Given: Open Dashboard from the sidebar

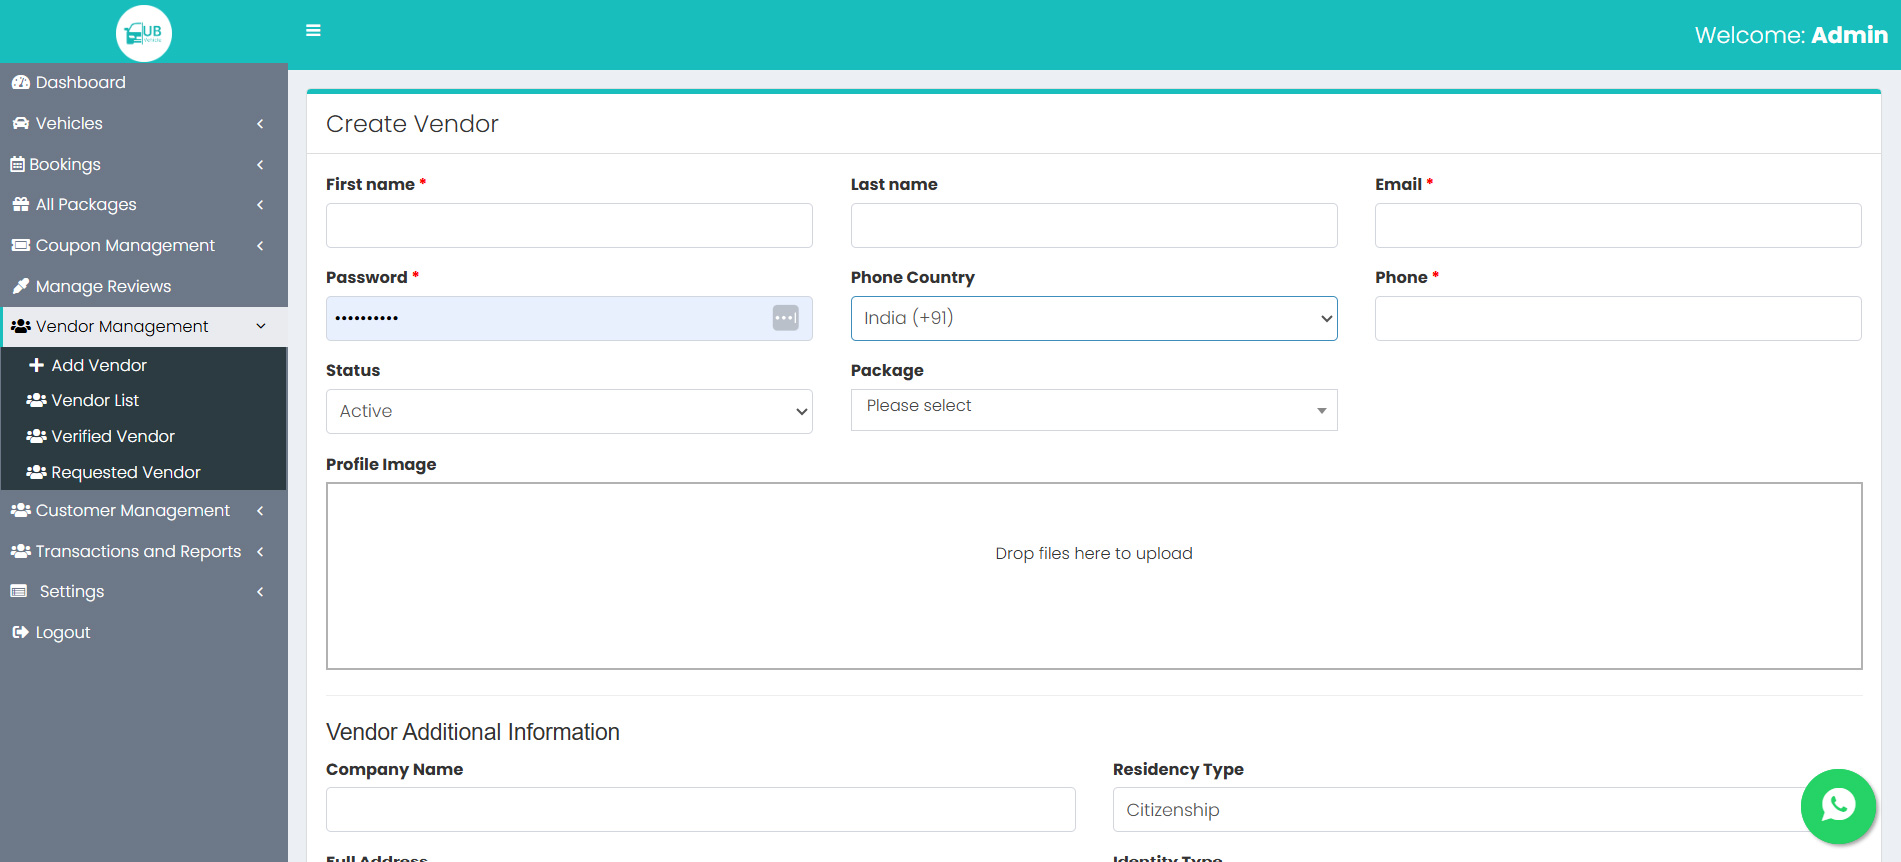Looking at the screenshot, I should coord(144,82).
